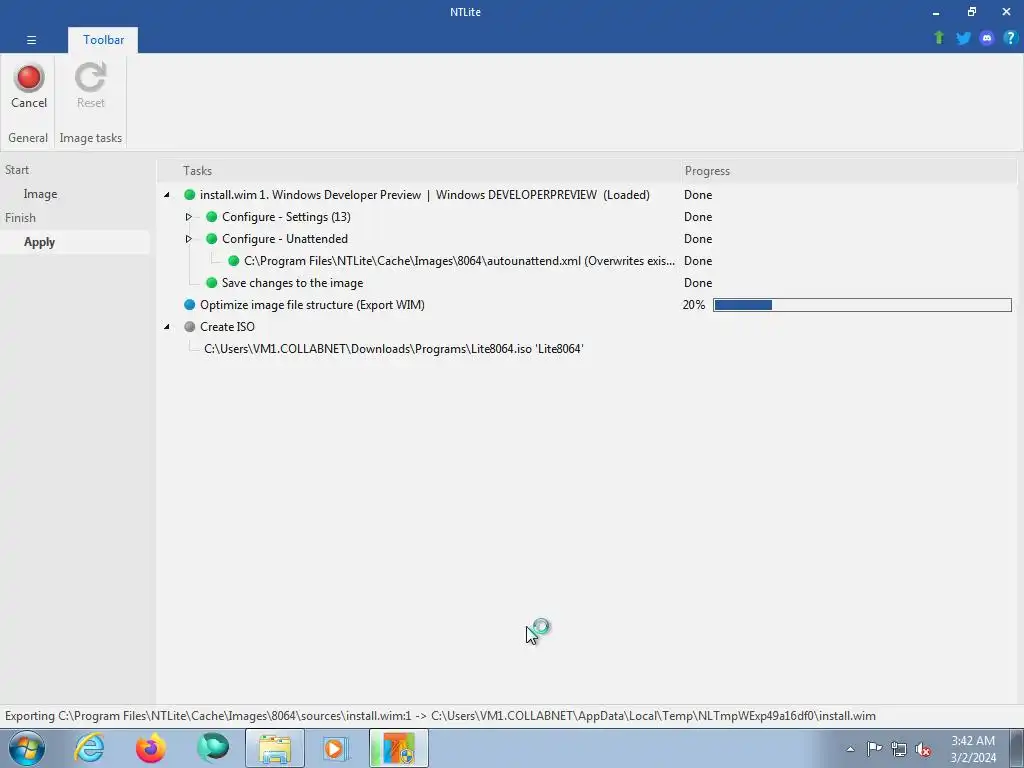The height and width of the screenshot is (768, 1024).
Task: Open the clock showing 3:42 AM
Action: (x=973, y=749)
